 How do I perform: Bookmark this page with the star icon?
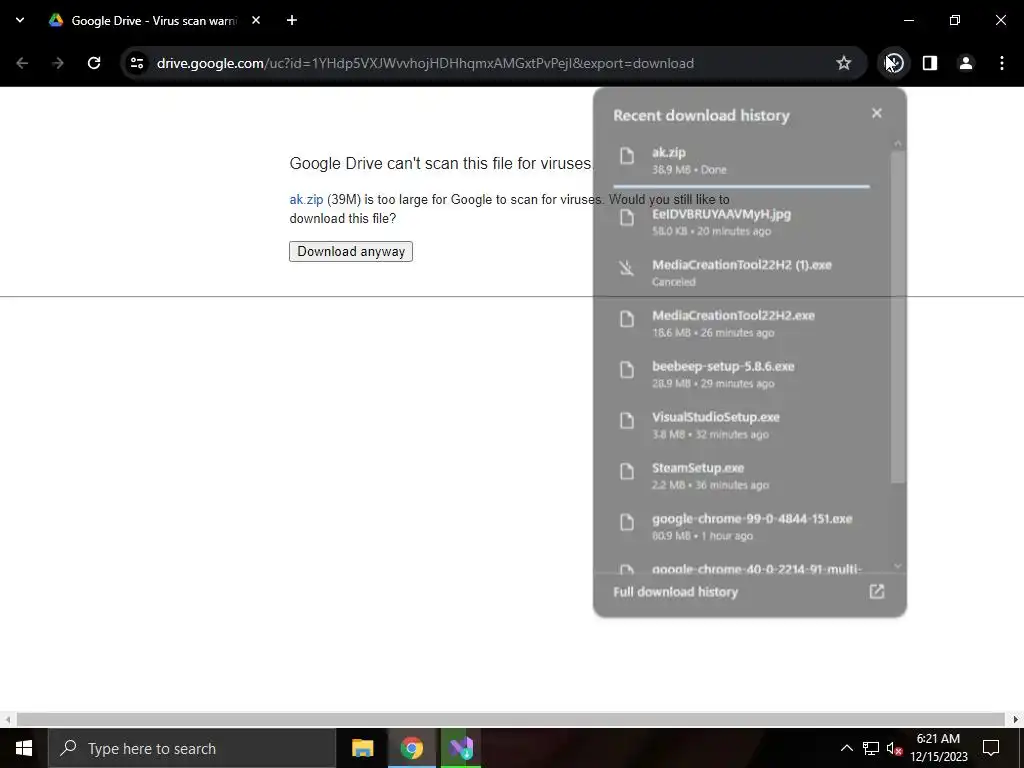click(x=844, y=63)
